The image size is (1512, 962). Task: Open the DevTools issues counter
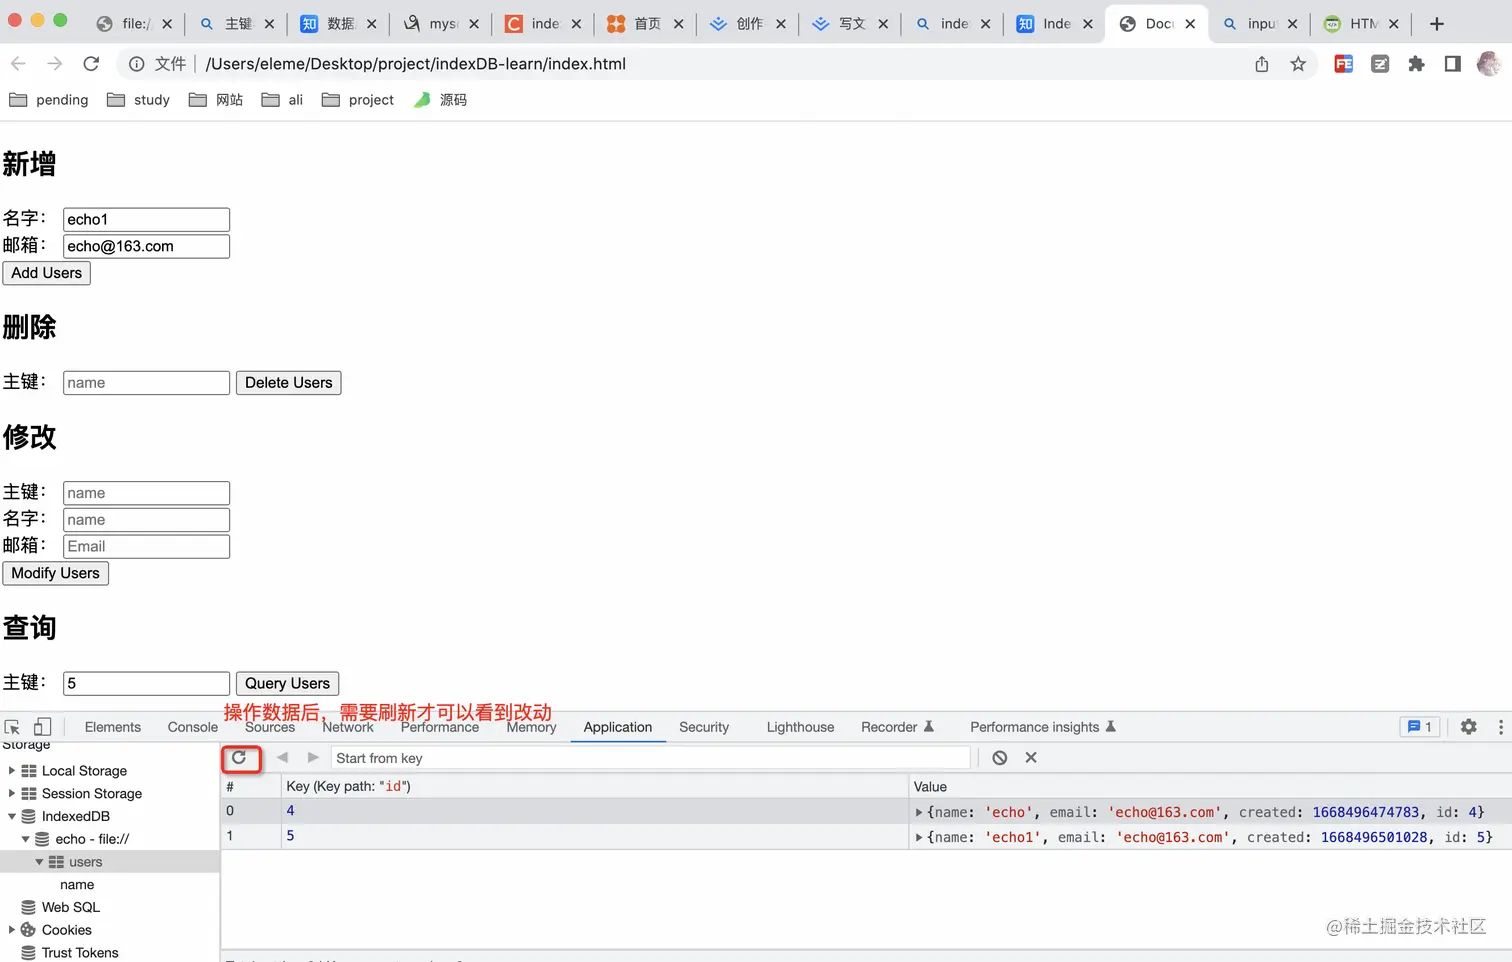tap(1420, 727)
